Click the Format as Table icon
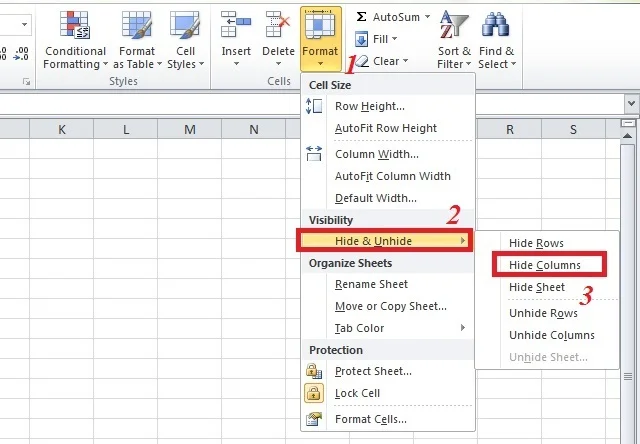 (137, 25)
